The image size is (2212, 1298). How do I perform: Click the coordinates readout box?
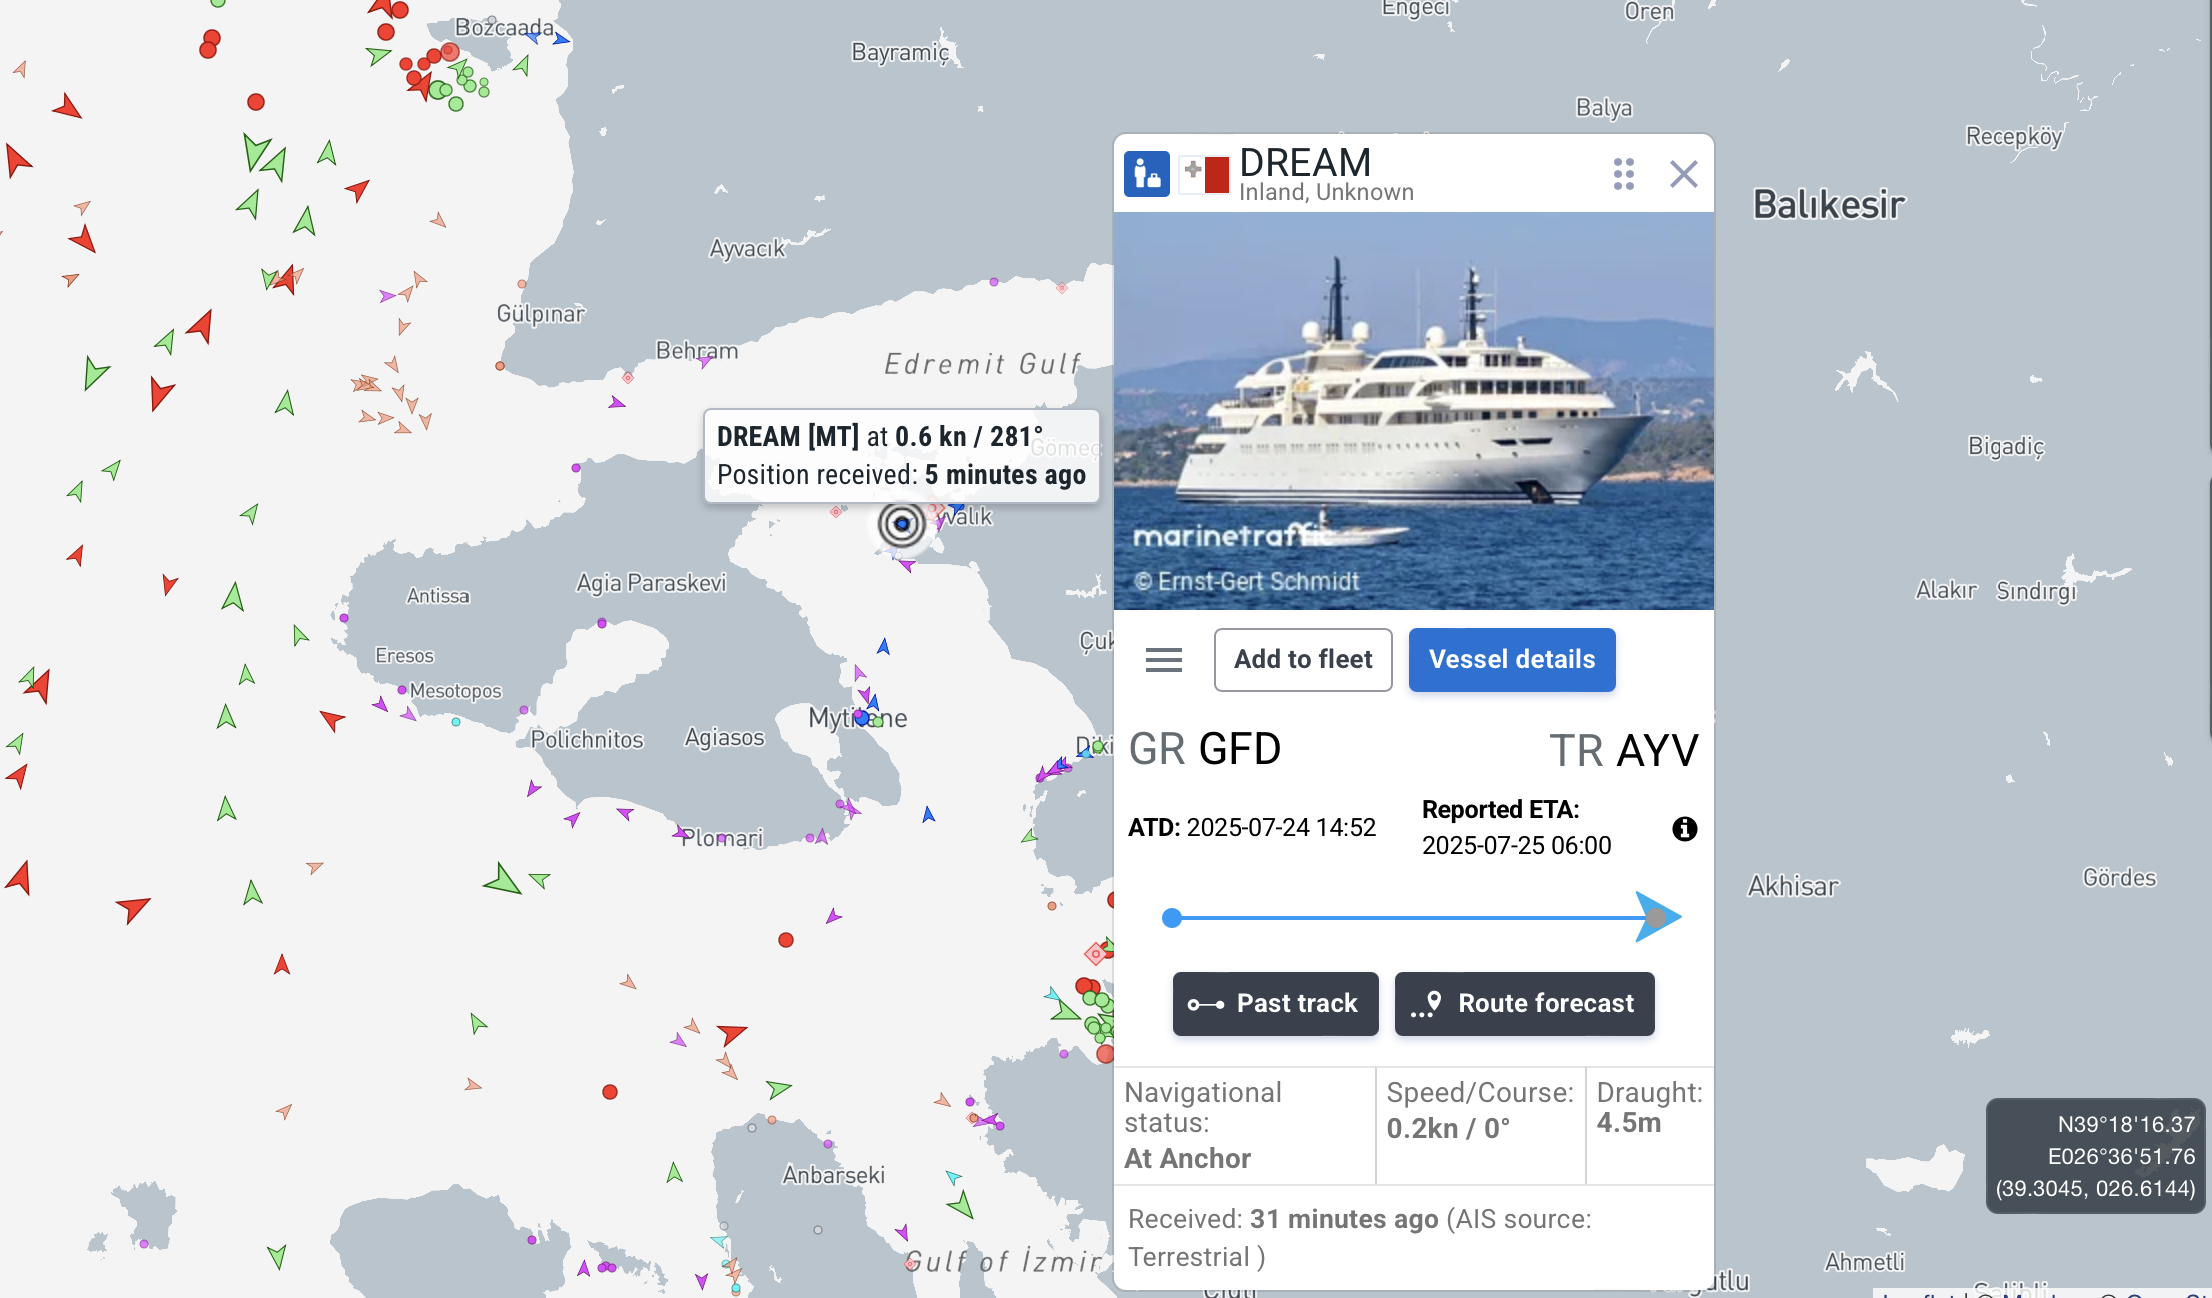[2095, 1156]
